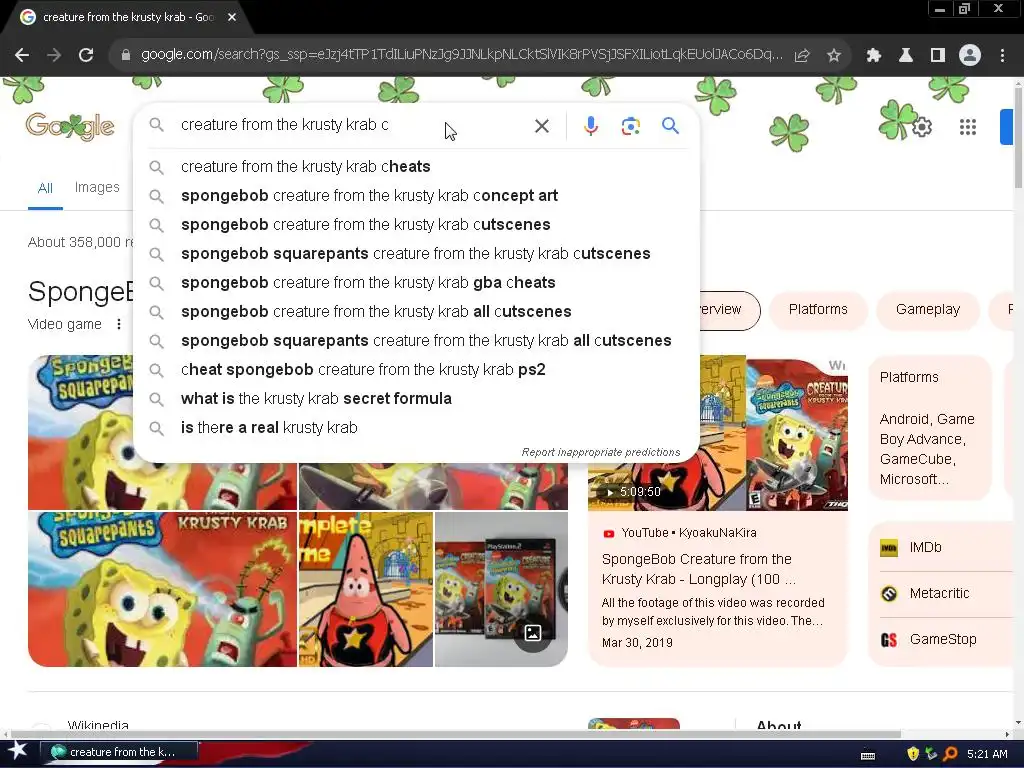The width and height of the screenshot is (1024, 768).
Task: Bookmark this page with the star icon
Action: coord(834,56)
